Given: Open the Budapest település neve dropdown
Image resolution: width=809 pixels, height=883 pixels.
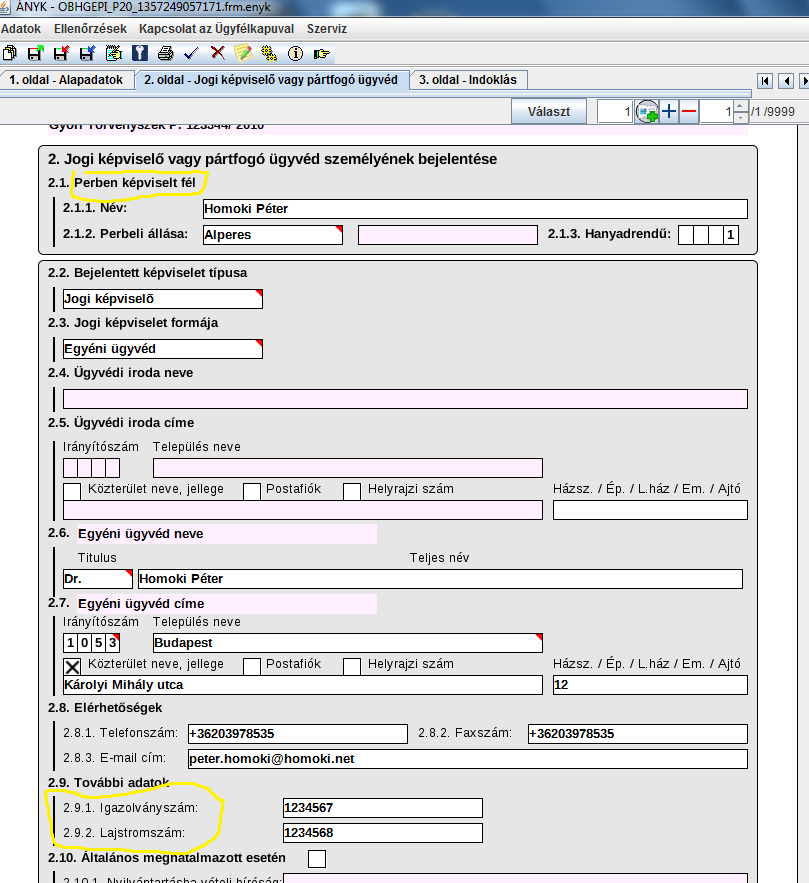Looking at the screenshot, I should pyautogui.click(x=348, y=643).
